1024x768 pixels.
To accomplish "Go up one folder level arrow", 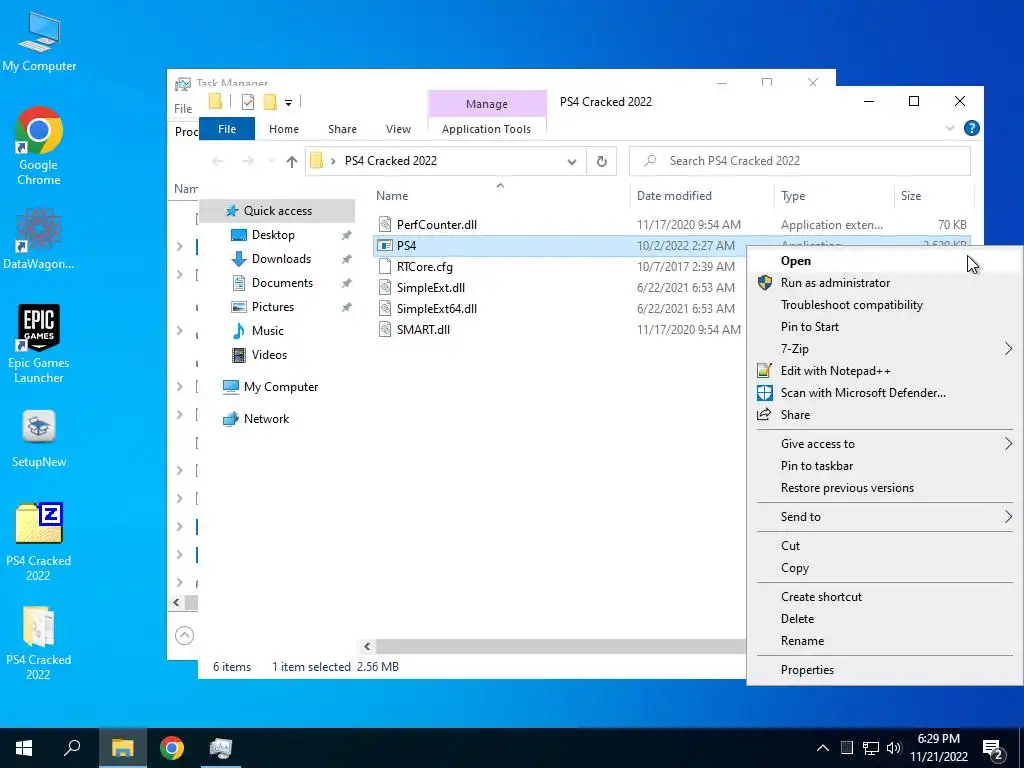I will point(291,161).
